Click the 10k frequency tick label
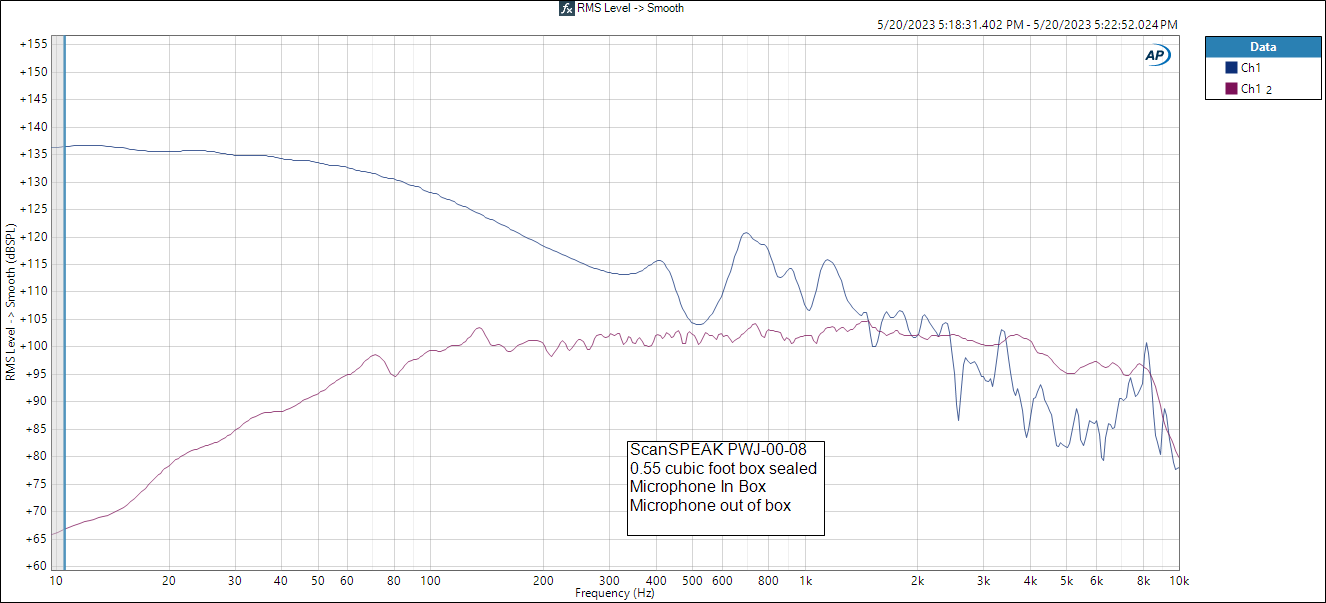Image resolution: width=1326 pixels, height=603 pixels. tap(1179, 580)
